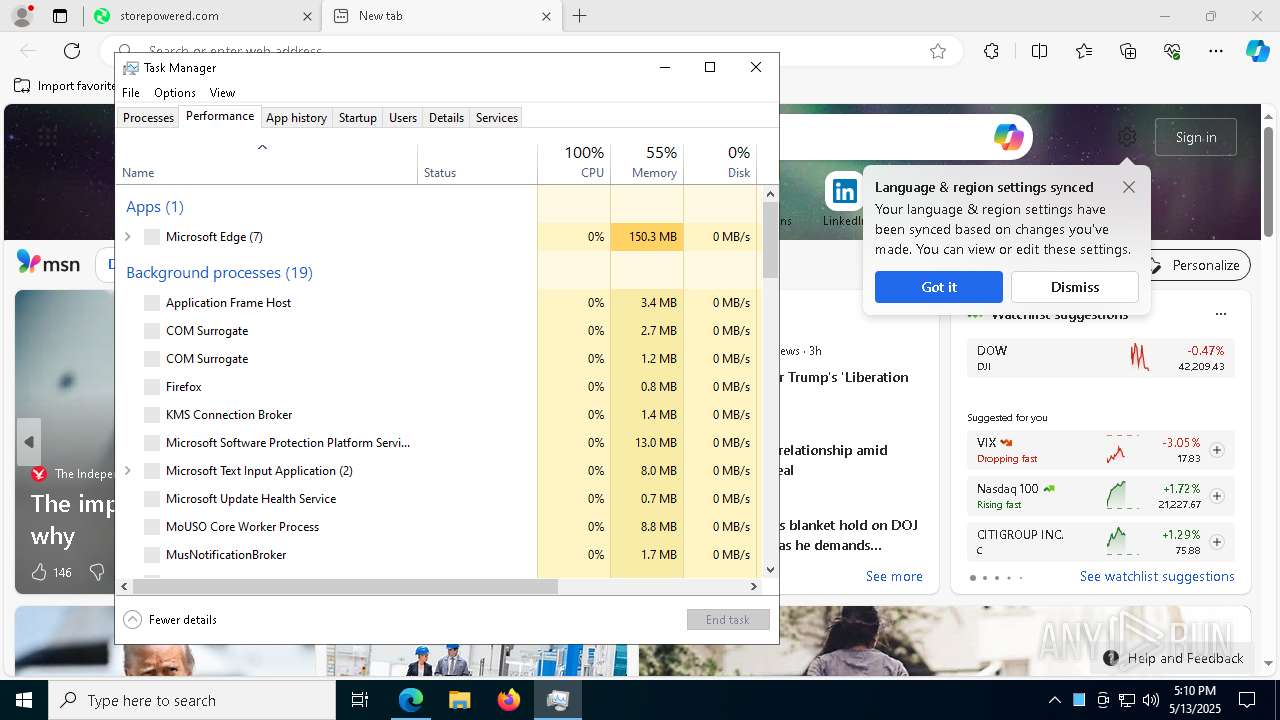This screenshot has width=1280, height=720.
Task: Switch to the Details tab
Action: 446,118
